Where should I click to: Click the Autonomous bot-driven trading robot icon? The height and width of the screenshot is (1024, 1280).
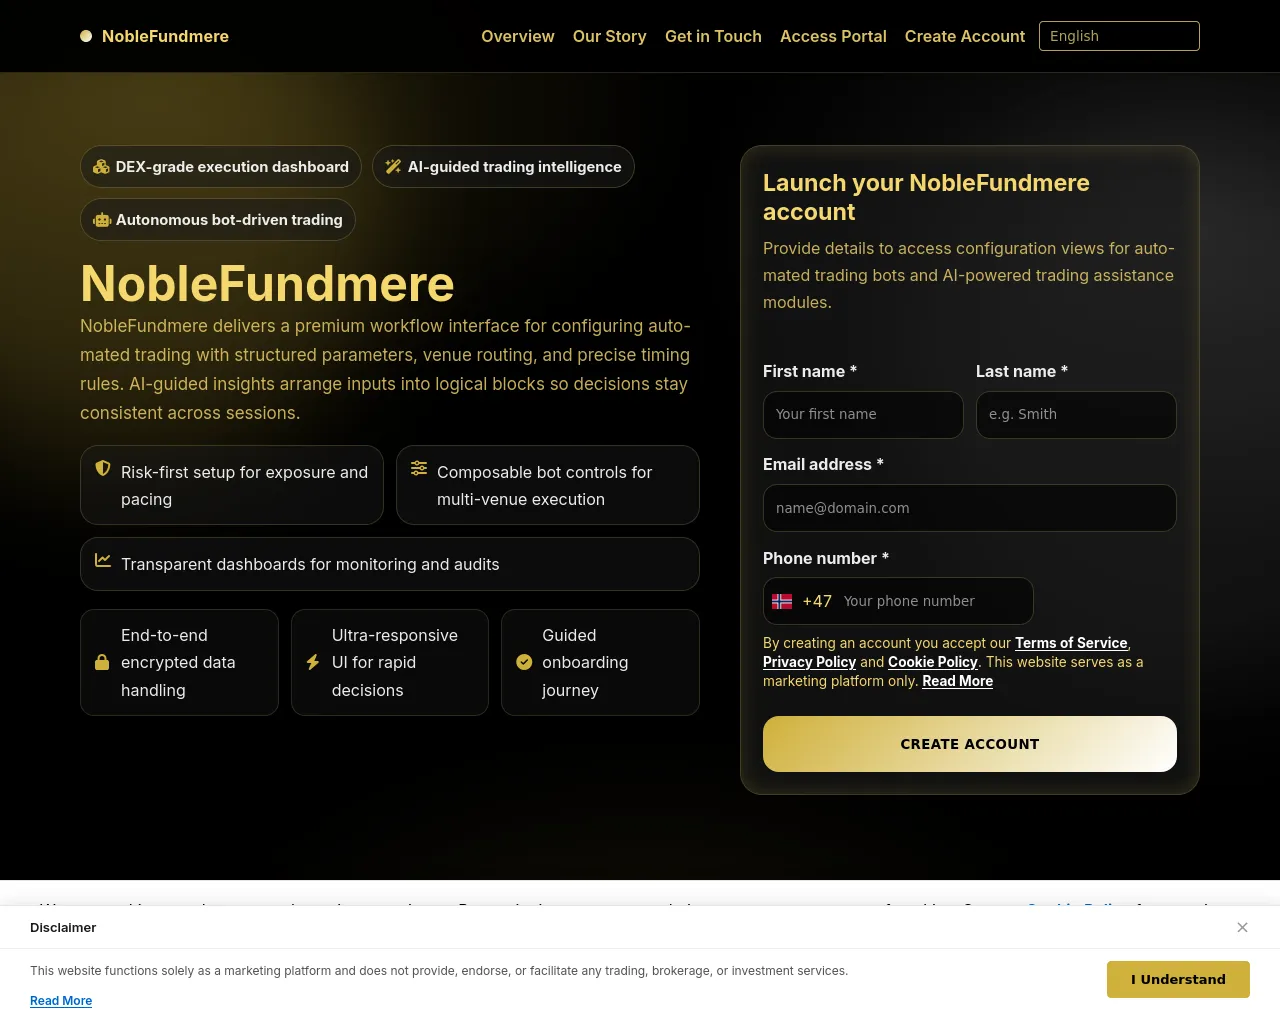(102, 220)
